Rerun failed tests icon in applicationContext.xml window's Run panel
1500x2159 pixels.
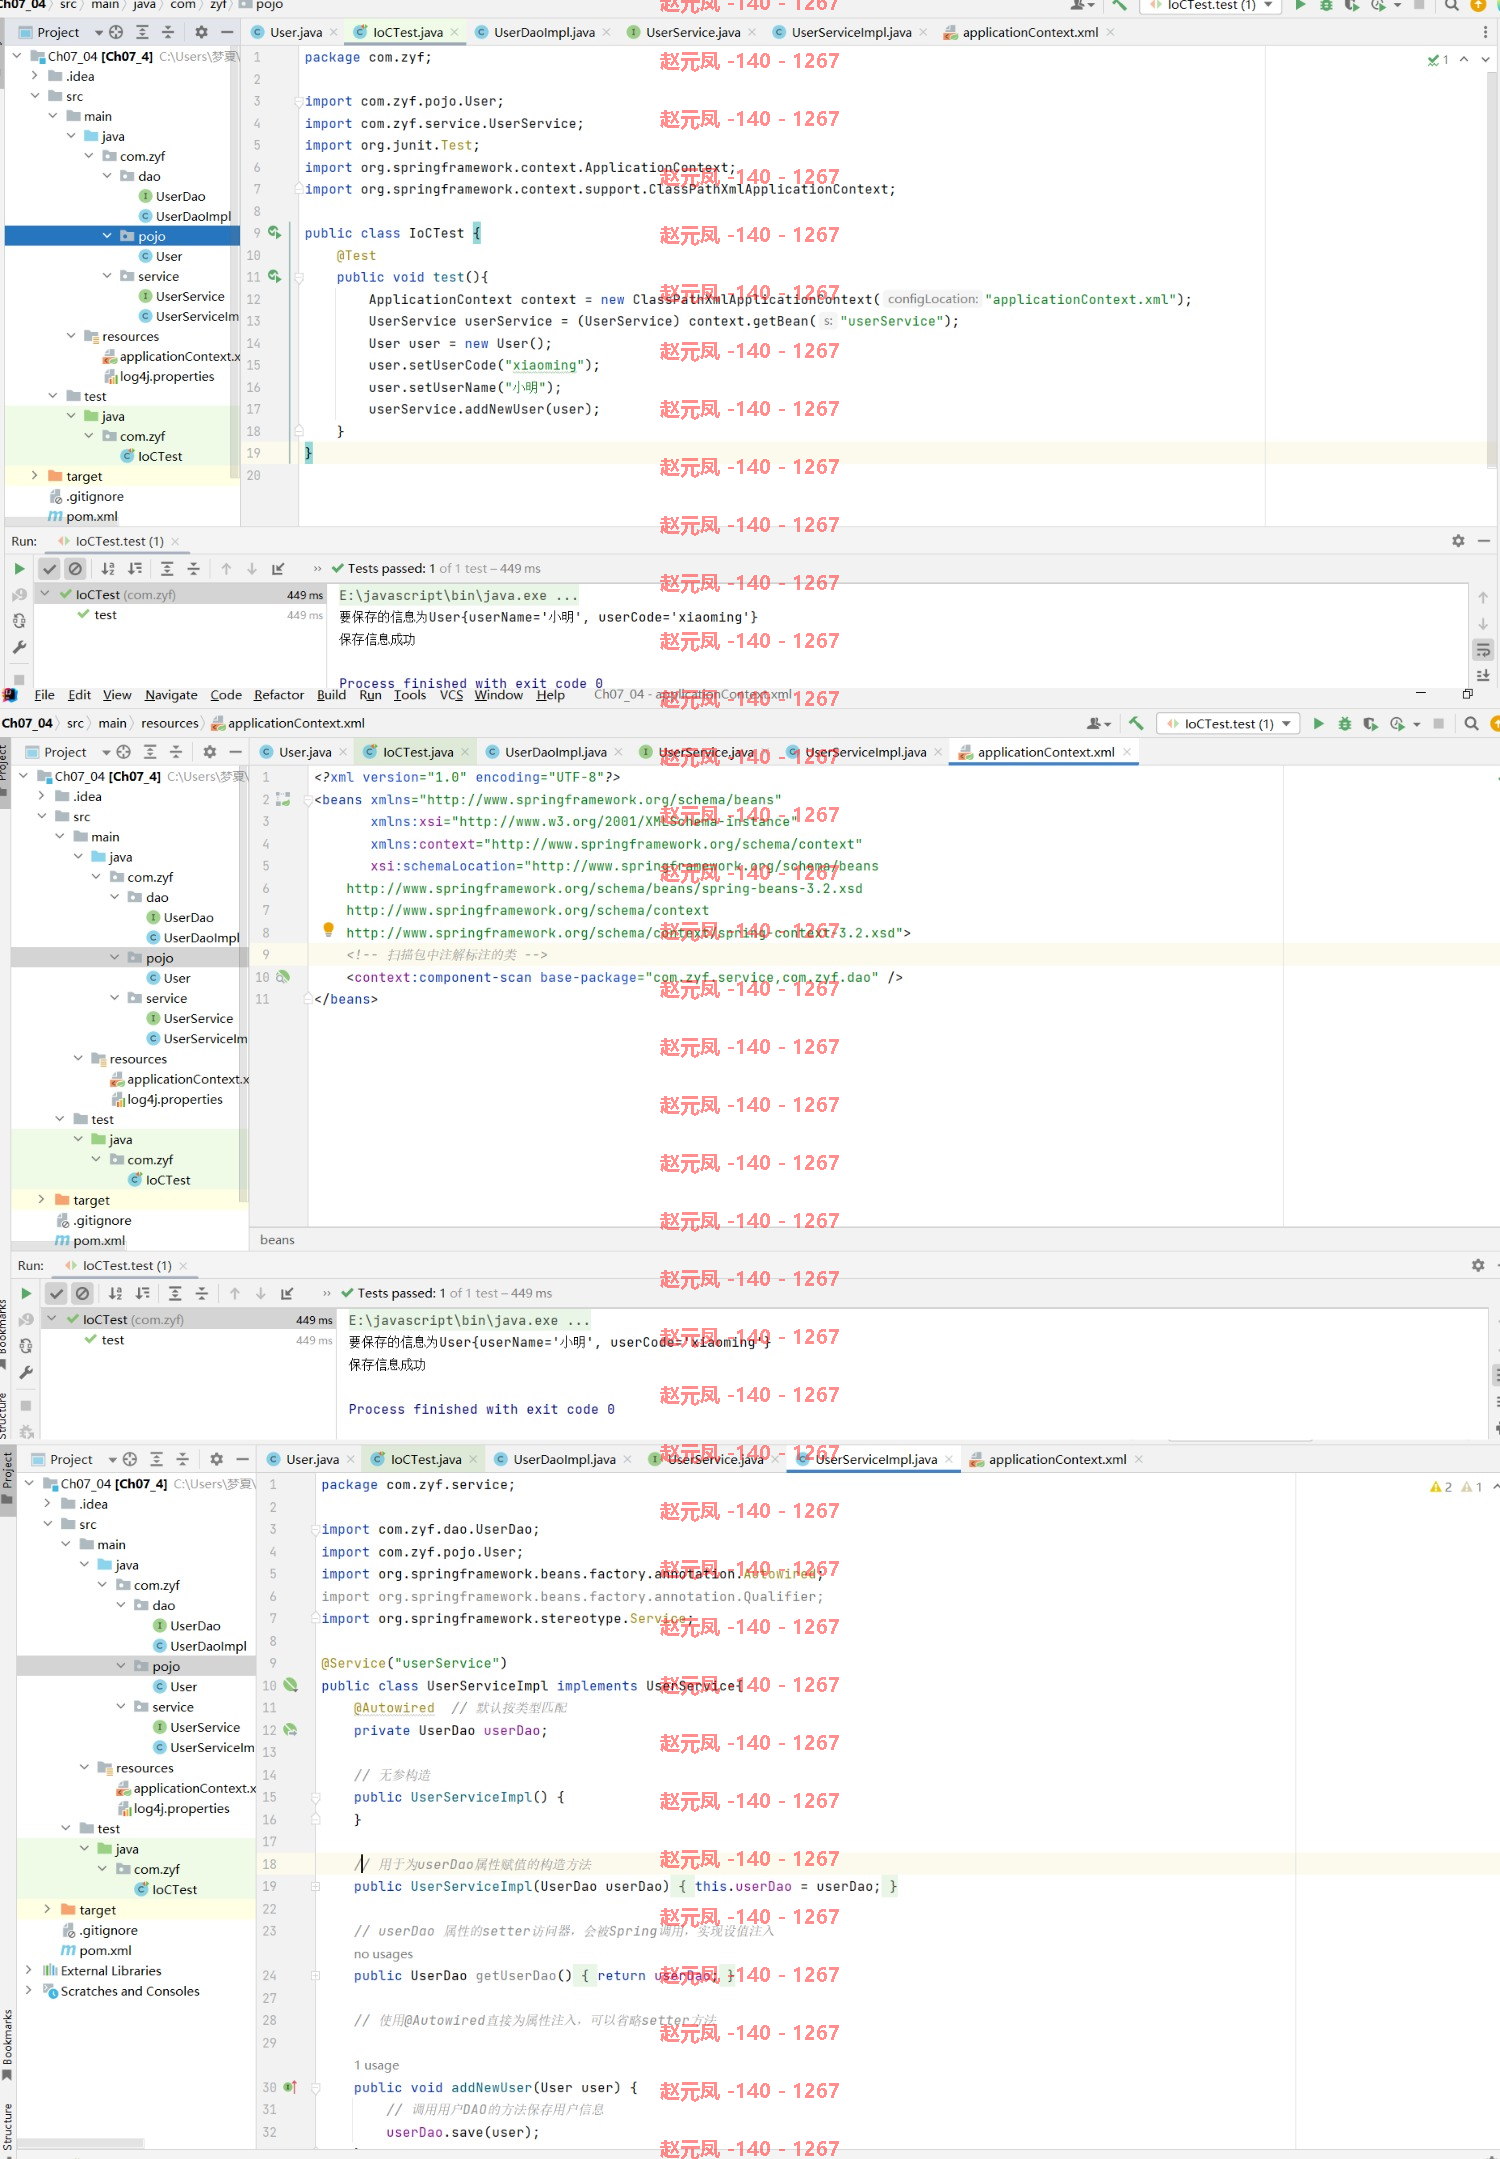(x=26, y=1319)
